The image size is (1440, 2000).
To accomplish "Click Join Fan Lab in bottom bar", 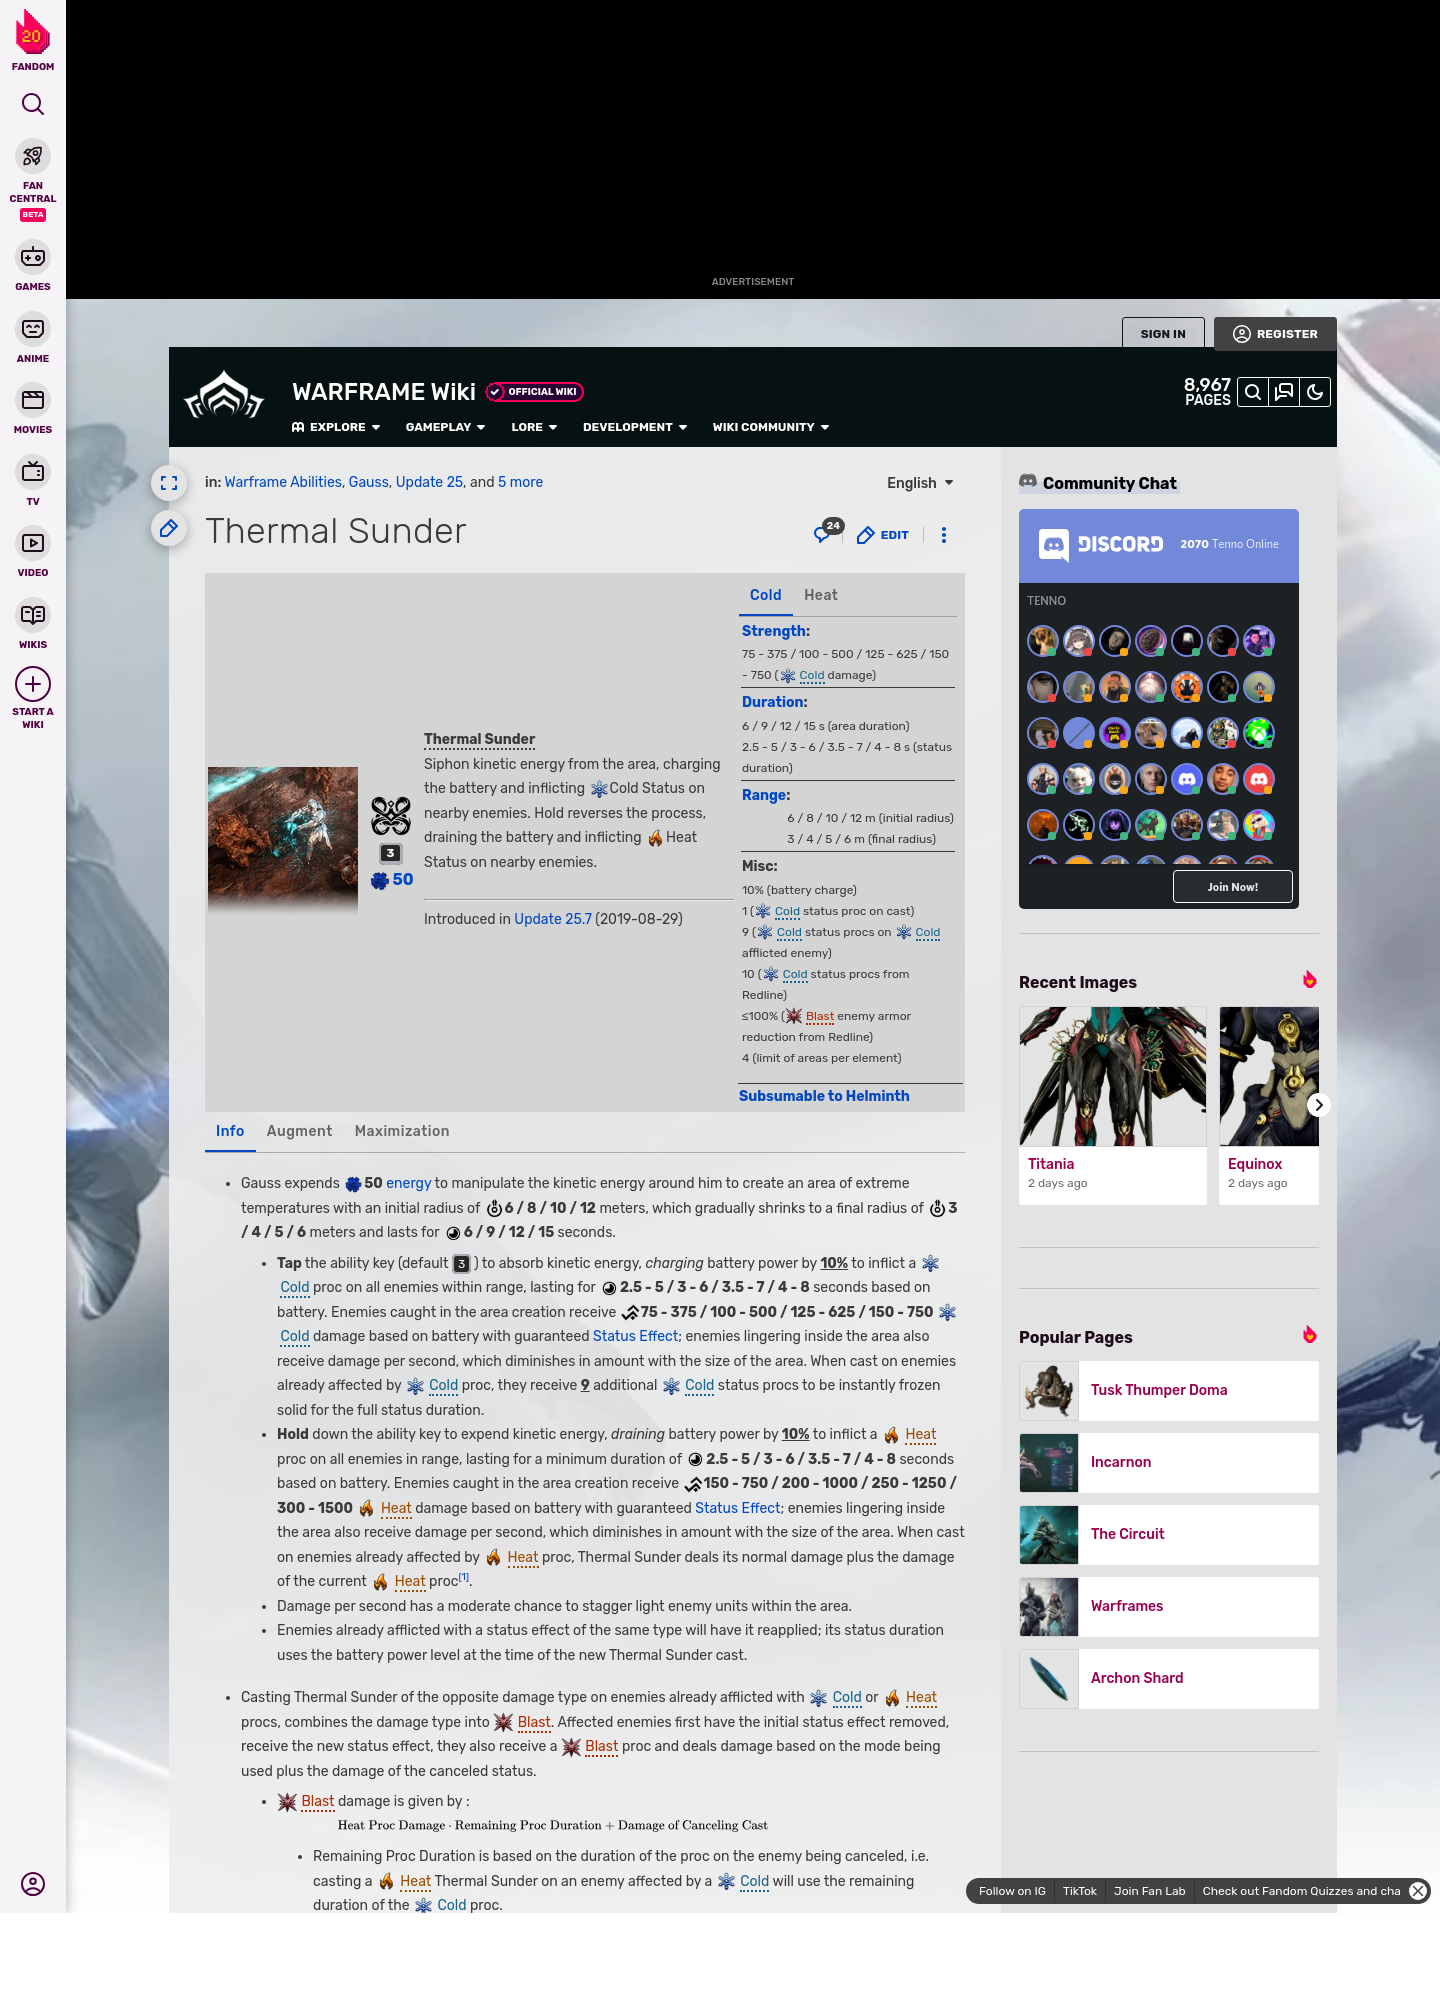I will (1150, 1891).
